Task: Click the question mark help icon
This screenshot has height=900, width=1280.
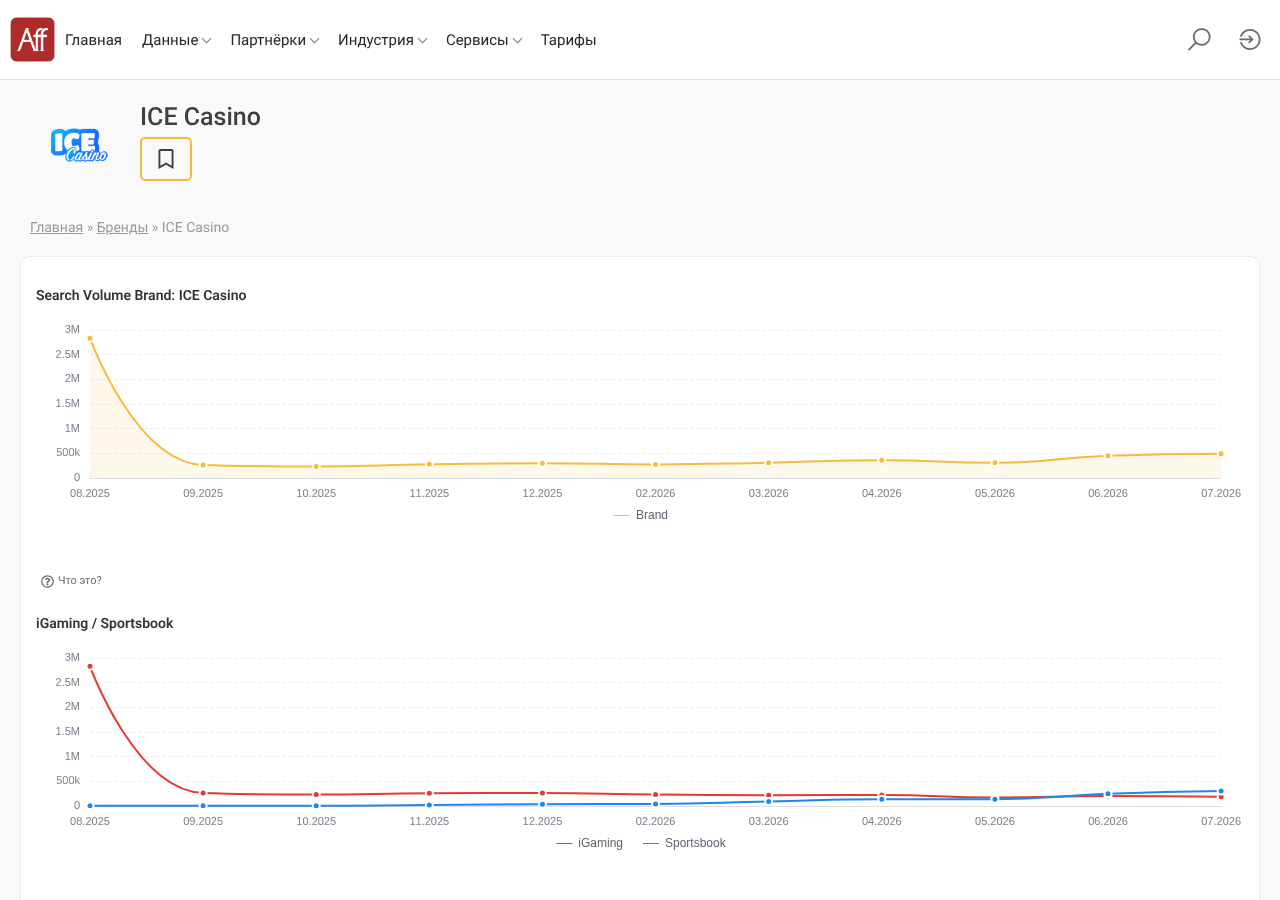Action: (x=47, y=581)
